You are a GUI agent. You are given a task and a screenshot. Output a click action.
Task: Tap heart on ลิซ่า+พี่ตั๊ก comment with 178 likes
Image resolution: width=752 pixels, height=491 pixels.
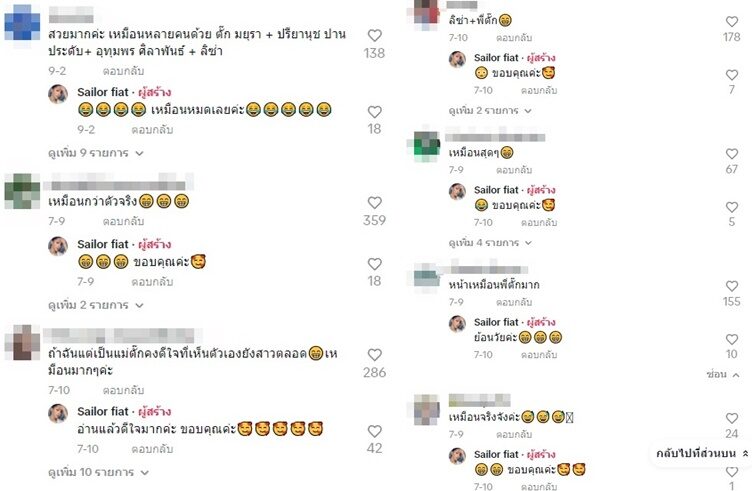pos(731,21)
